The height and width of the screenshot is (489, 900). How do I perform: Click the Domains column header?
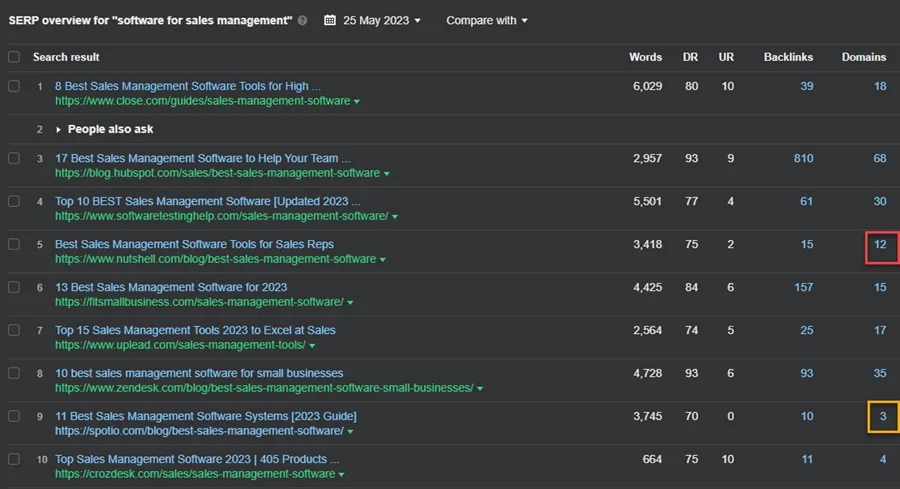pos(864,57)
